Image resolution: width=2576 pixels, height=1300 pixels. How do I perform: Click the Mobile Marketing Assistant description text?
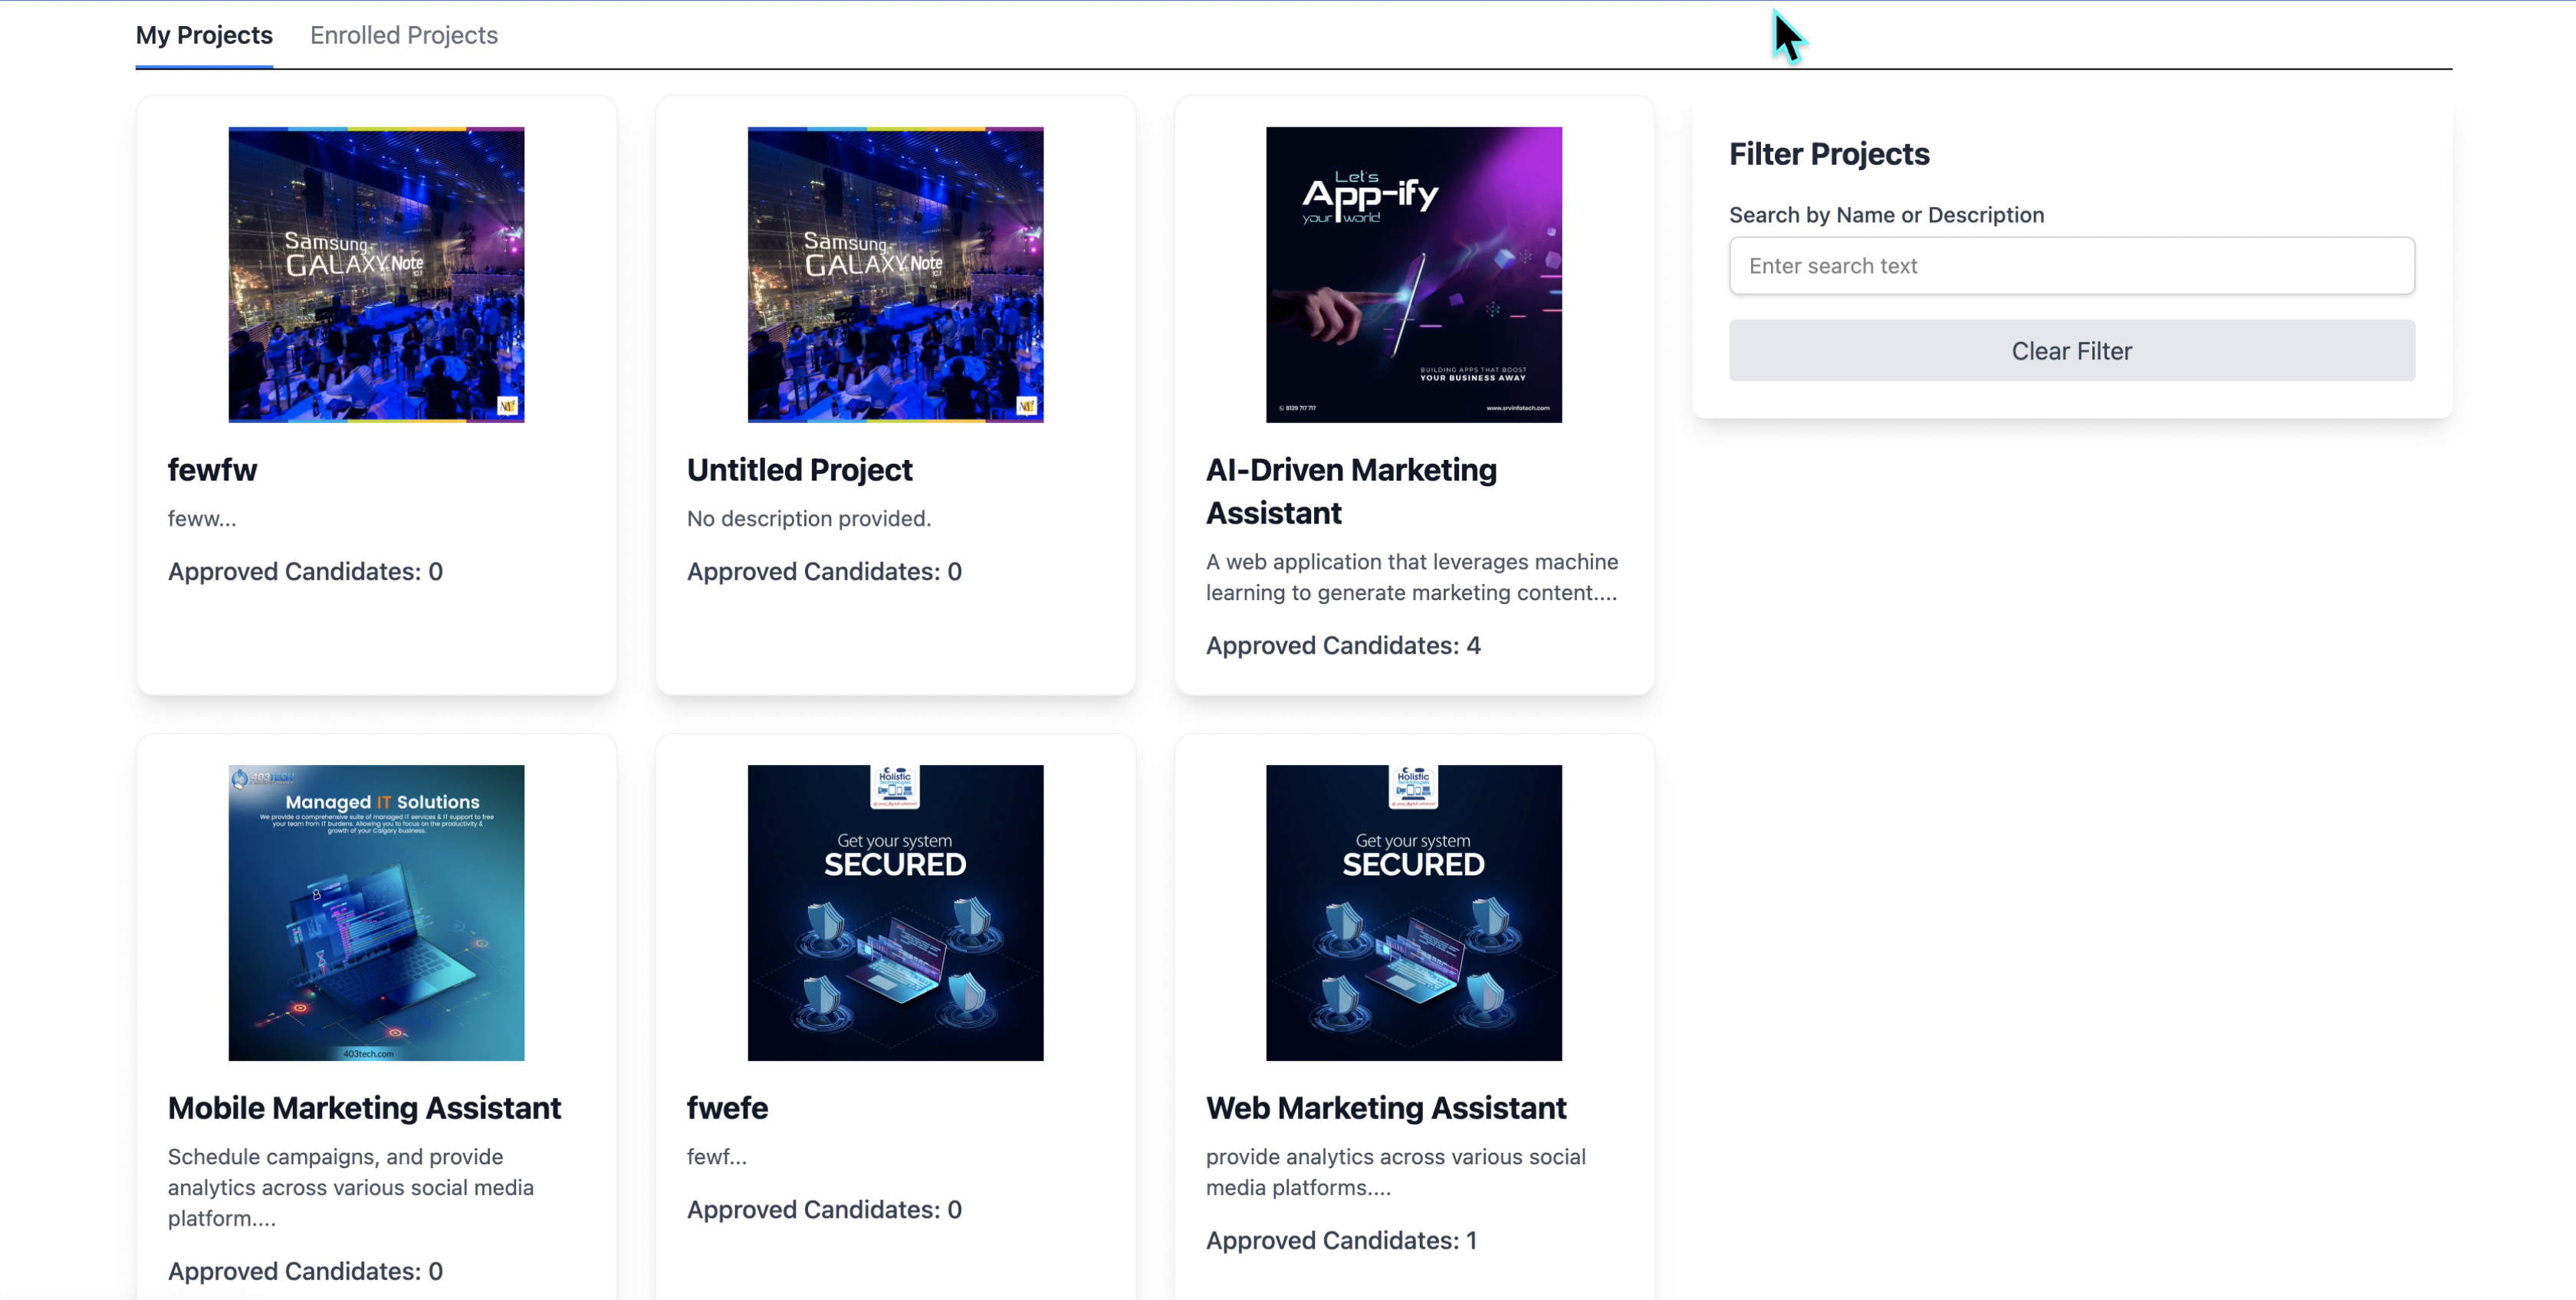(351, 1187)
